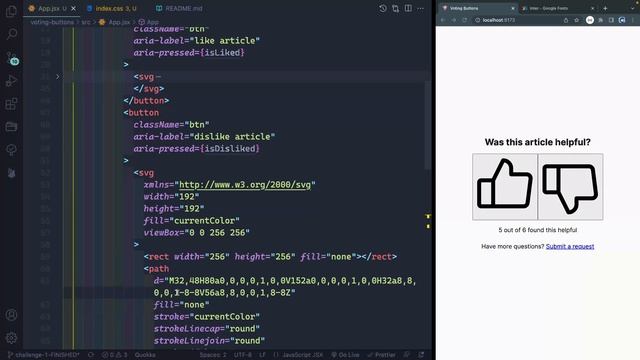Viewport: 640px width, 360px height.
Task: Switch to the index.css tab
Action: coord(111,8)
